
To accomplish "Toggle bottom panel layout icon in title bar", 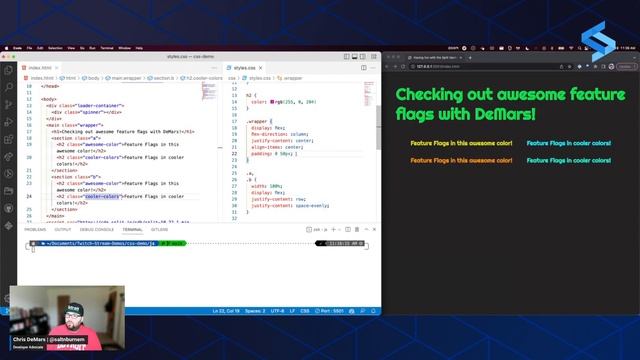I will click(355, 57).
